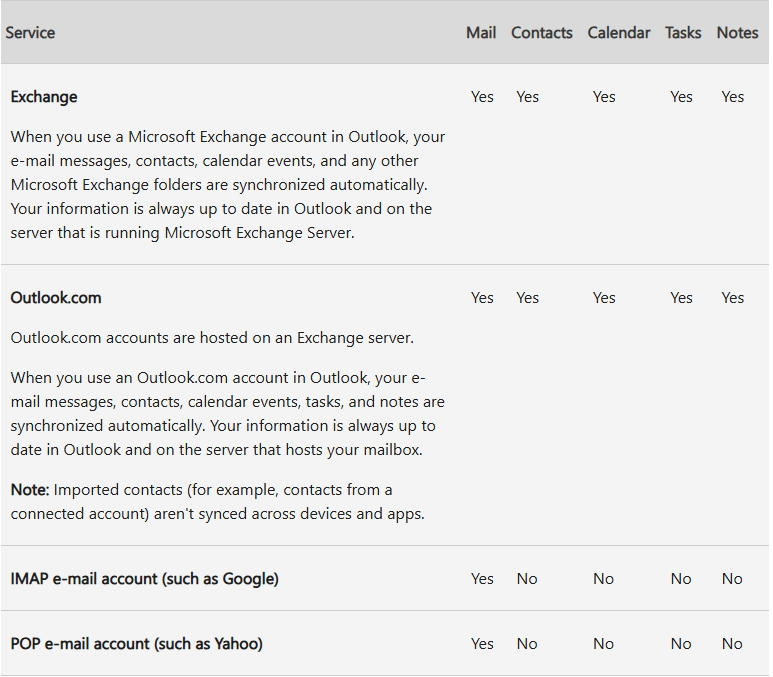Click the bold Exchange service title
The width and height of the screenshot is (773, 677).
pyautogui.click(x=44, y=97)
